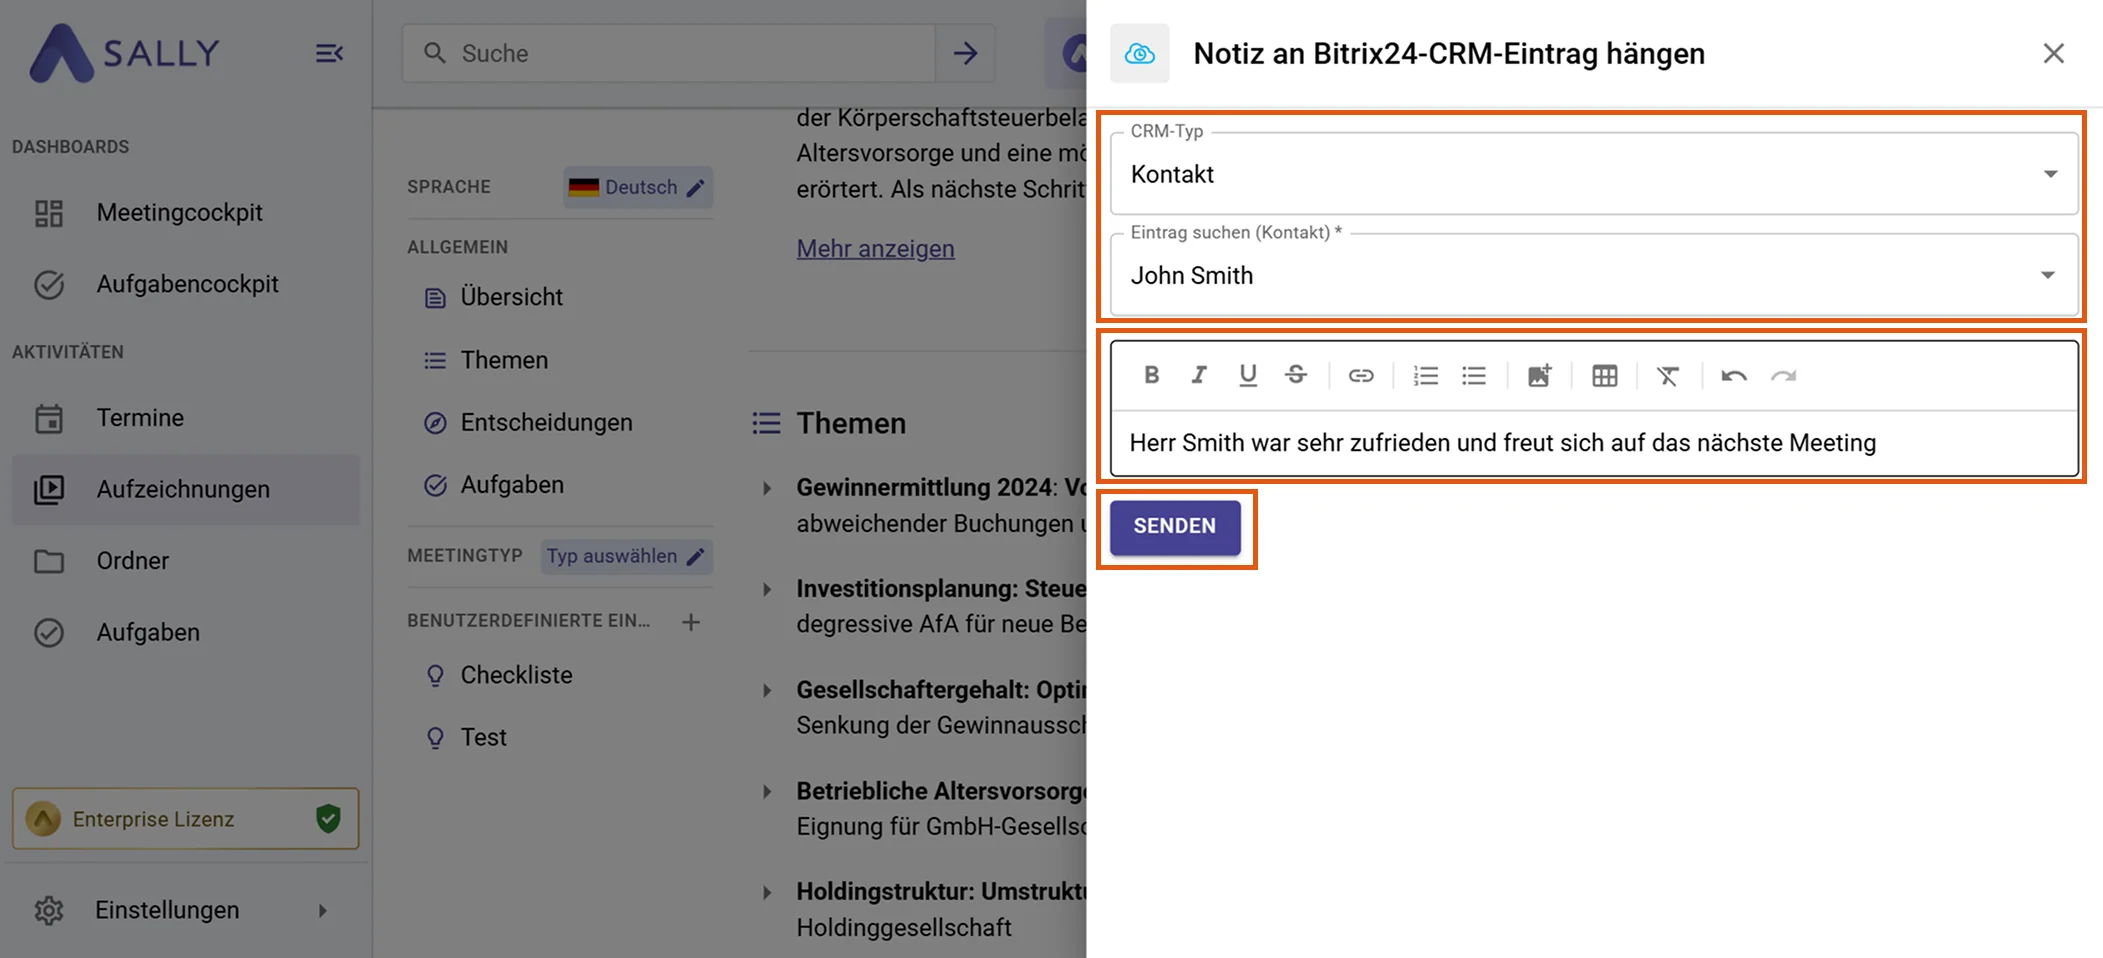Open Meetingcockpit dashboard
The width and height of the screenshot is (2103, 958).
pyautogui.click(x=186, y=212)
